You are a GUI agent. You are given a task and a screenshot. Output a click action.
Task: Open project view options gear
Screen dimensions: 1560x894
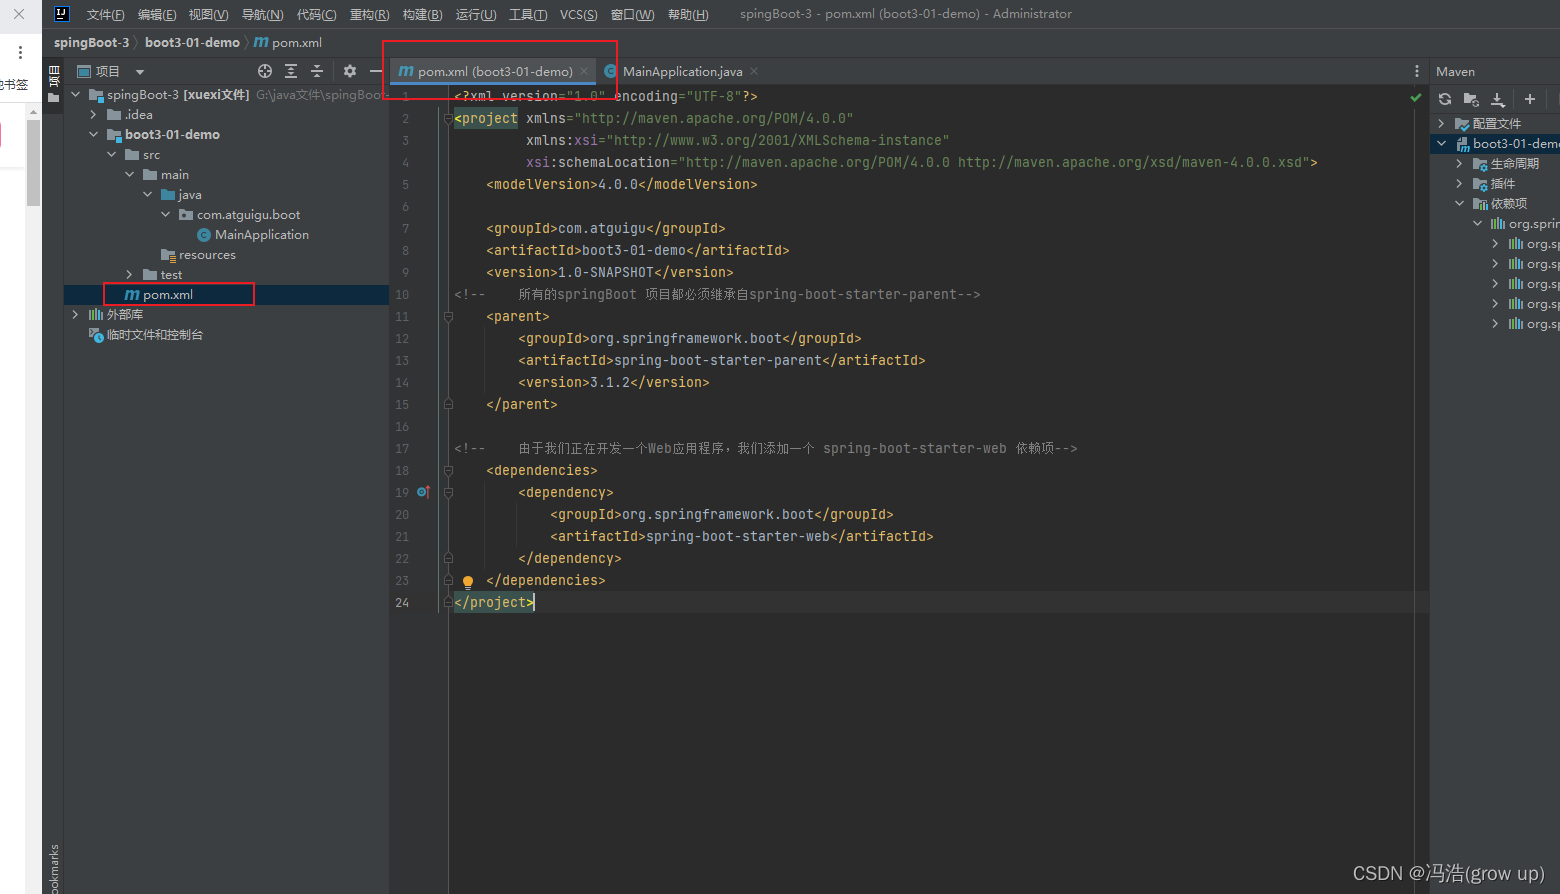click(x=349, y=71)
